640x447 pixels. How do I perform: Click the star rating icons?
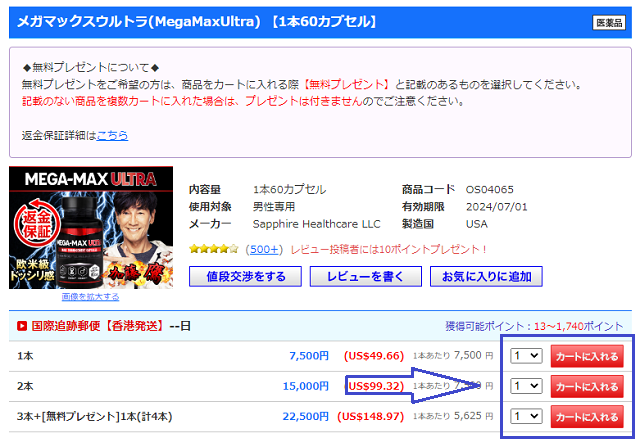coord(213,249)
